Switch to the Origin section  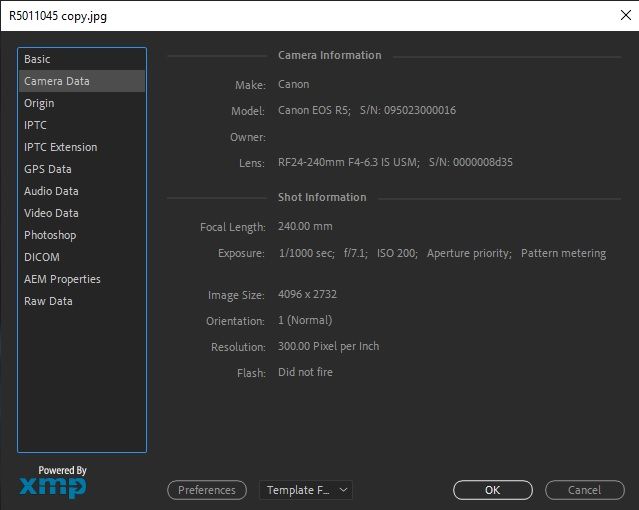[x=40, y=103]
